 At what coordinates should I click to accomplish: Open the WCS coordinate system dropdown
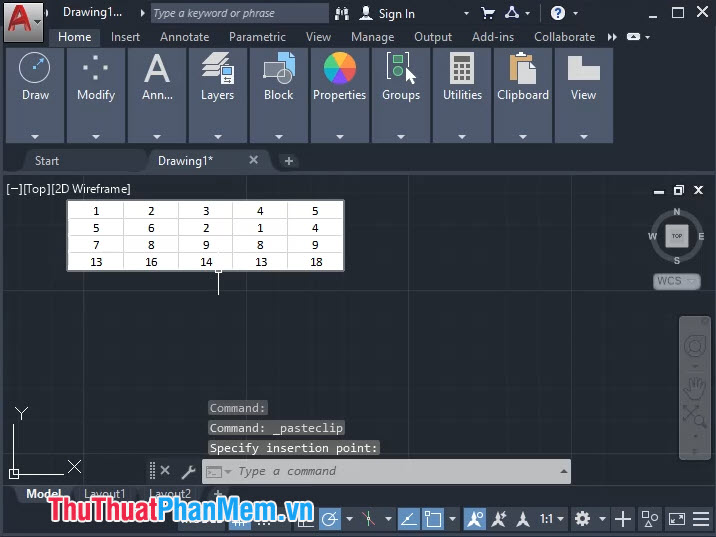point(676,281)
